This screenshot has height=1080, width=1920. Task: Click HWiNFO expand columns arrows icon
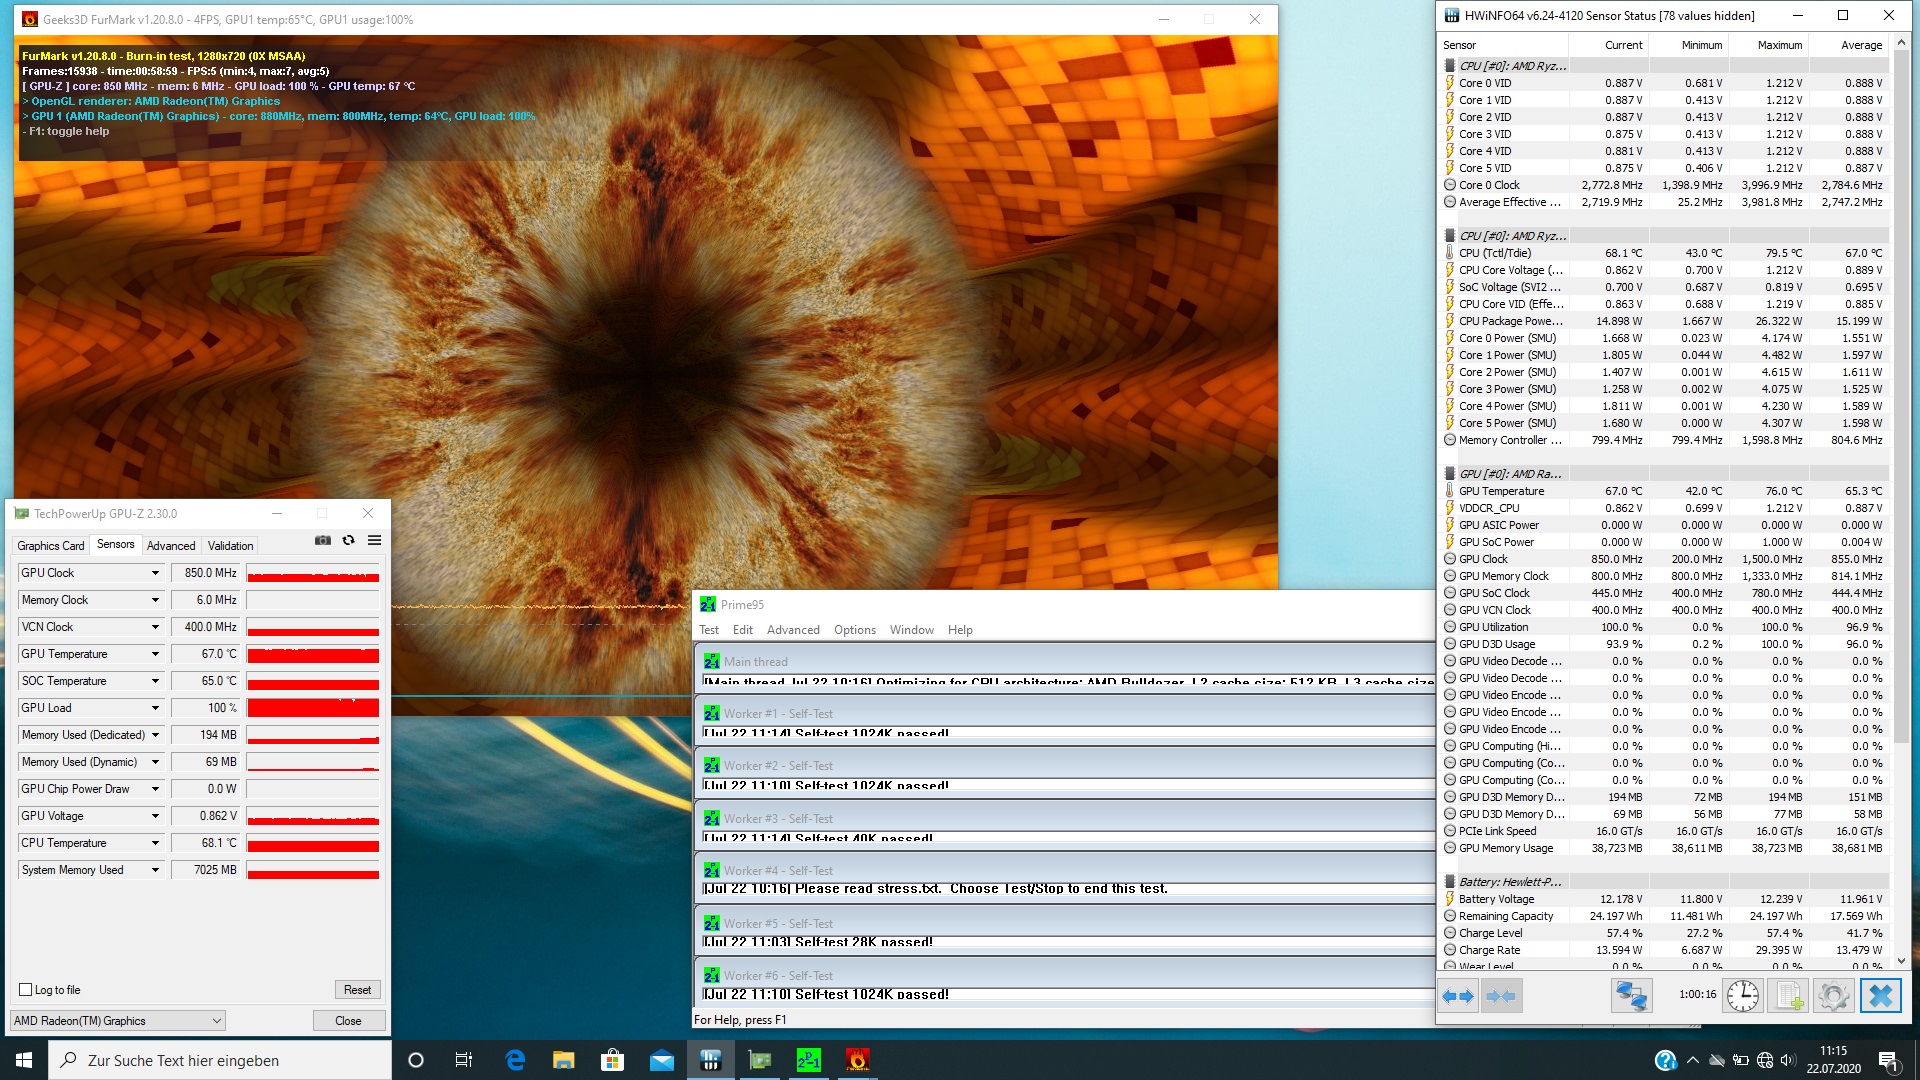tap(1458, 996)
